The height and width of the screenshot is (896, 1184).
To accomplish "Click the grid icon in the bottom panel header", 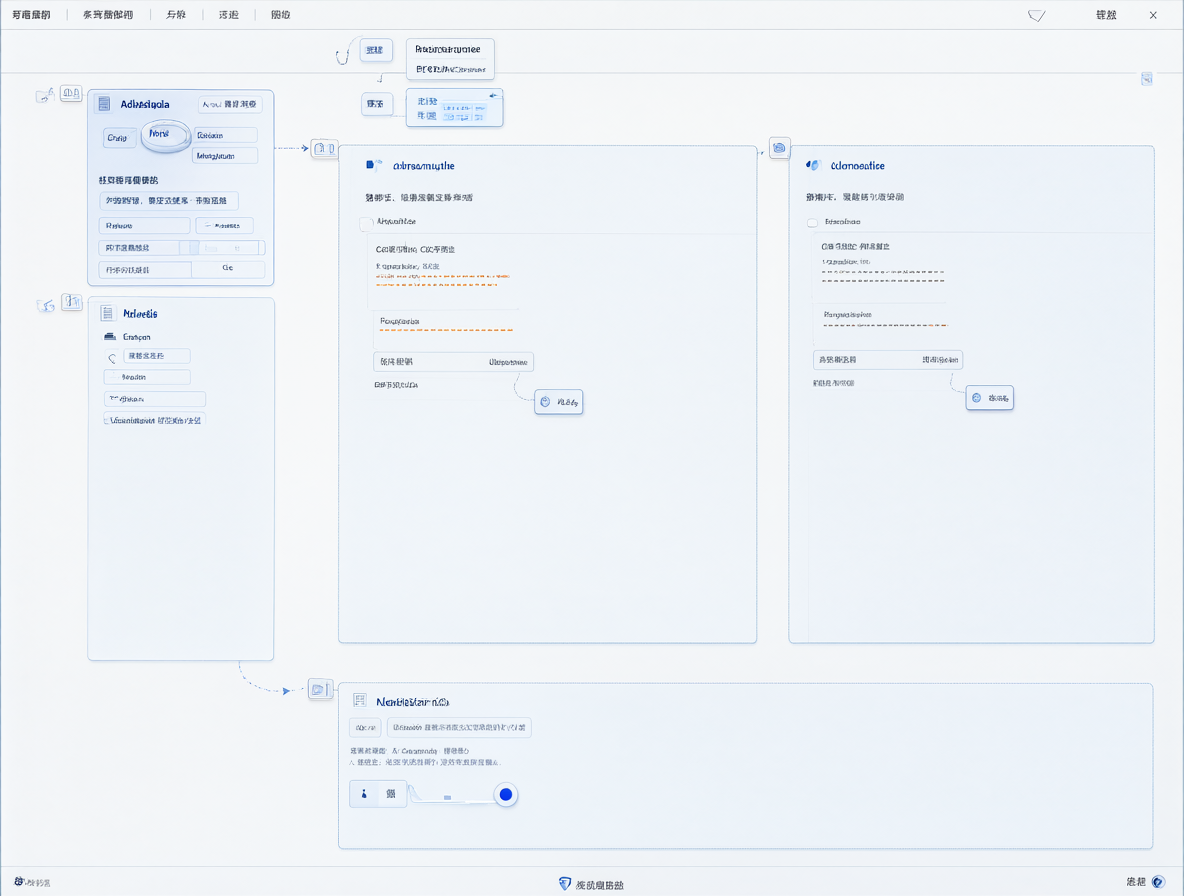I will pos(359,700).
